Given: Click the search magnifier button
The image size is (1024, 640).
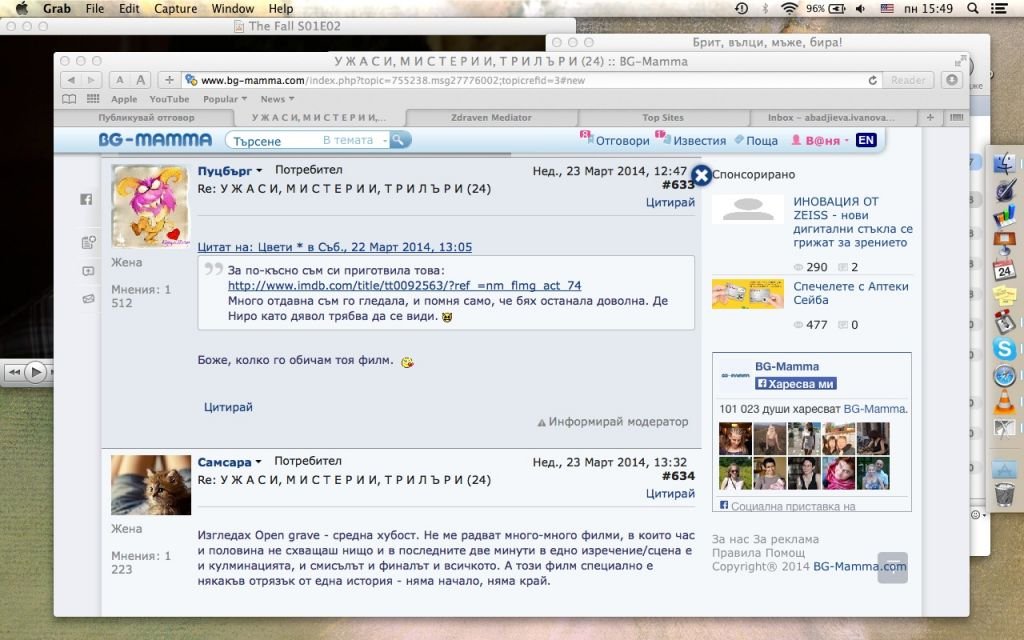Looking at the screenshot, I should [399, 140].
